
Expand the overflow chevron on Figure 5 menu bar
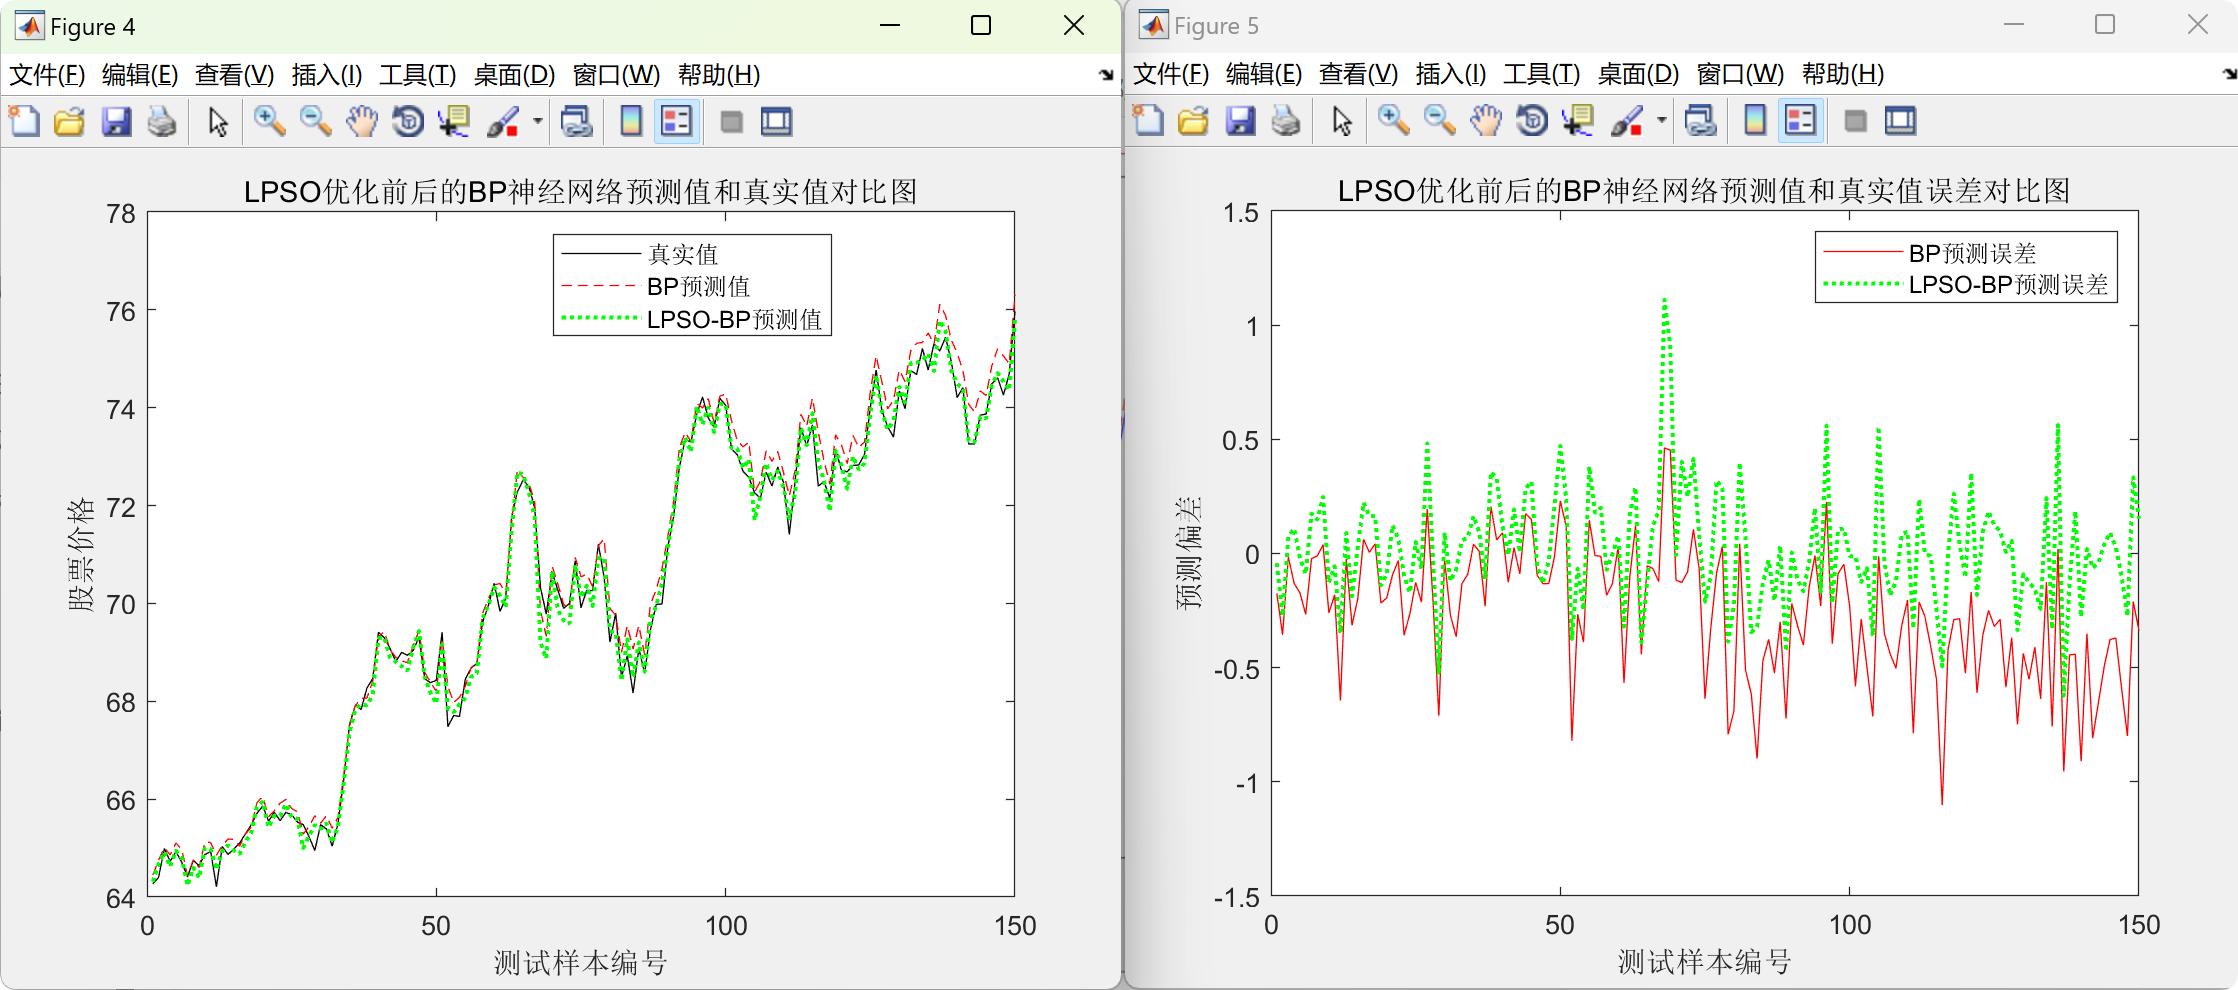point(2228,73)
